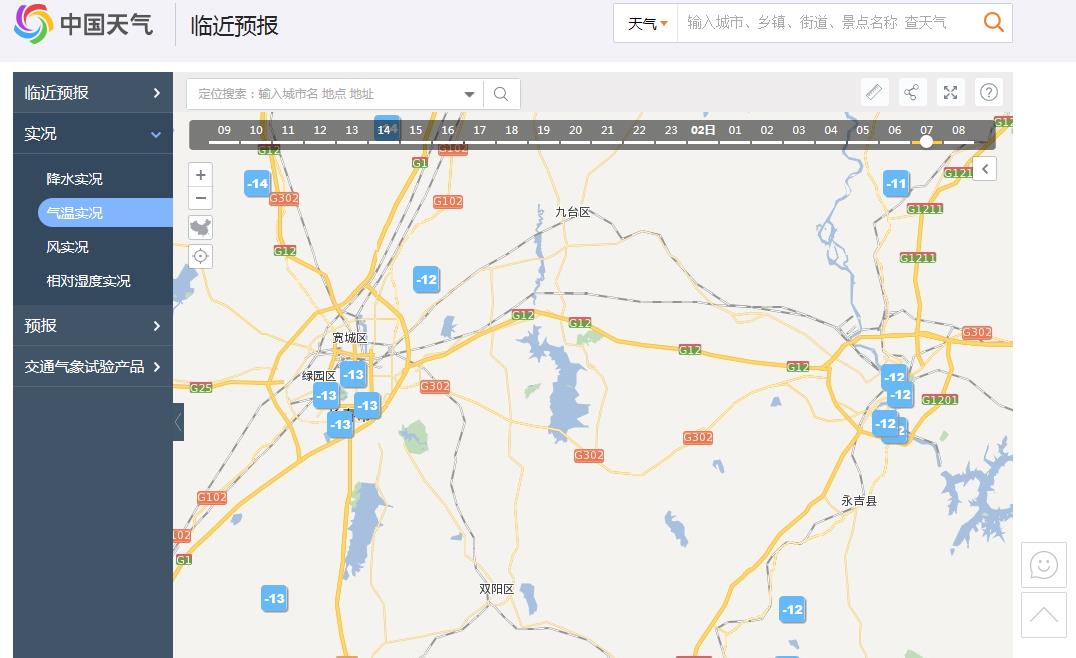Screen dimensions: 1076x658
Task: Click the 永吉县 map label
Action: [x=859, y=501]
